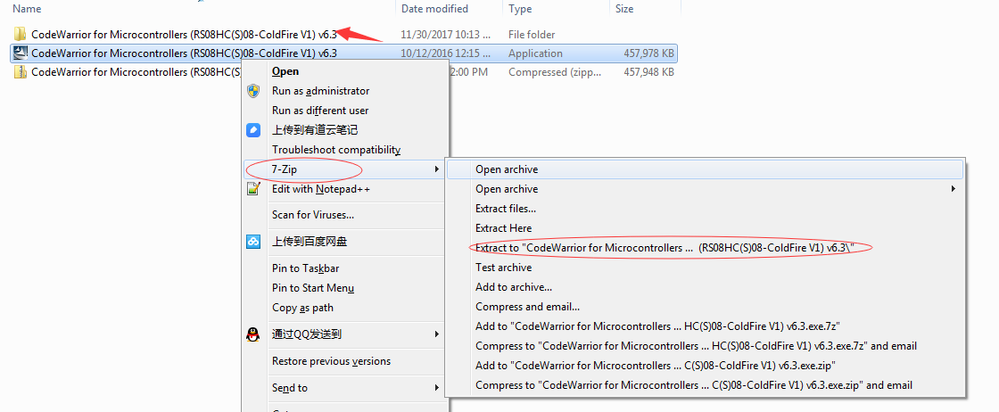
Task: Expand the Send to submenu arrow
Action: coord(436,388)
